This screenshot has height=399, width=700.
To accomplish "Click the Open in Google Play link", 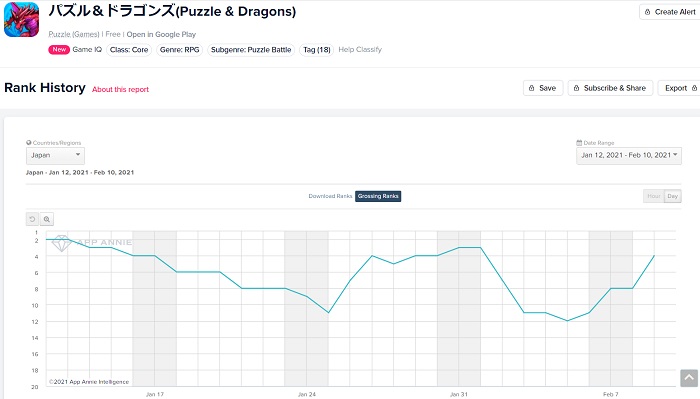I will click(161, 34).
